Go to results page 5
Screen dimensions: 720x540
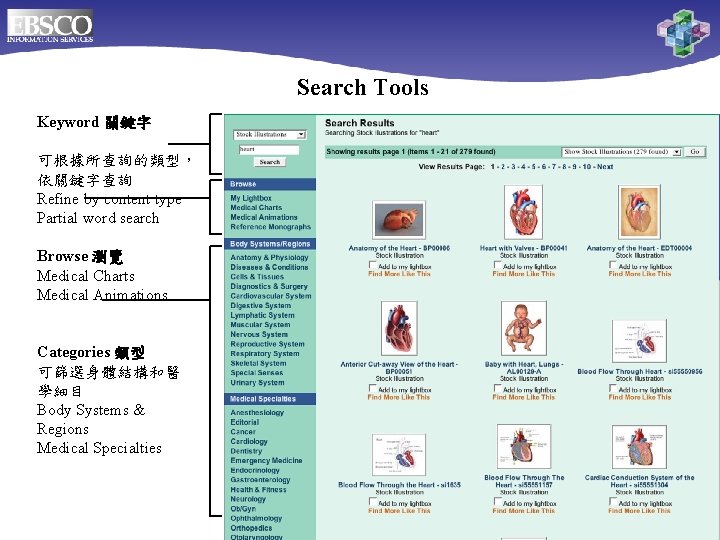(534, 167)
